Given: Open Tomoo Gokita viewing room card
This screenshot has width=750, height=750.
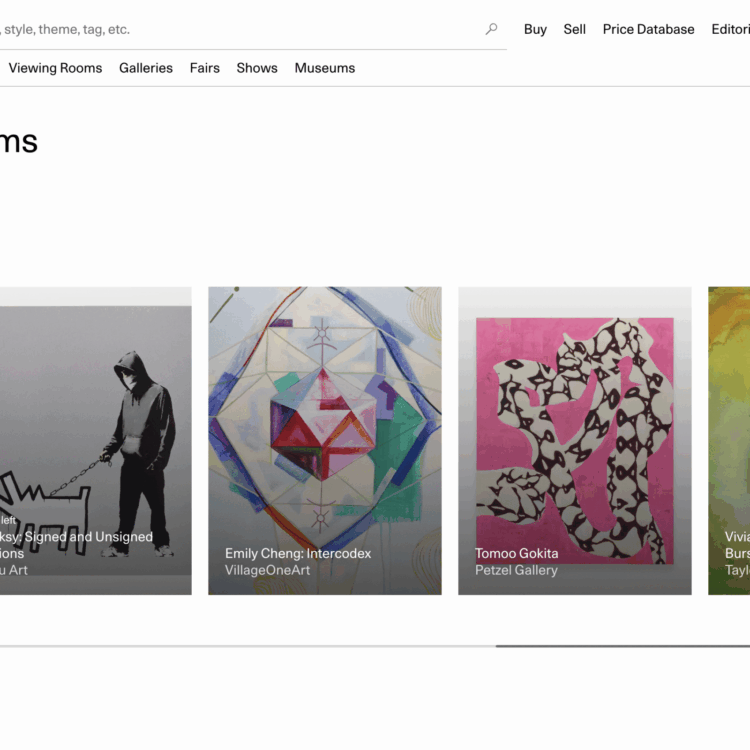Looking at the screenshot, I should coord(575,441).
